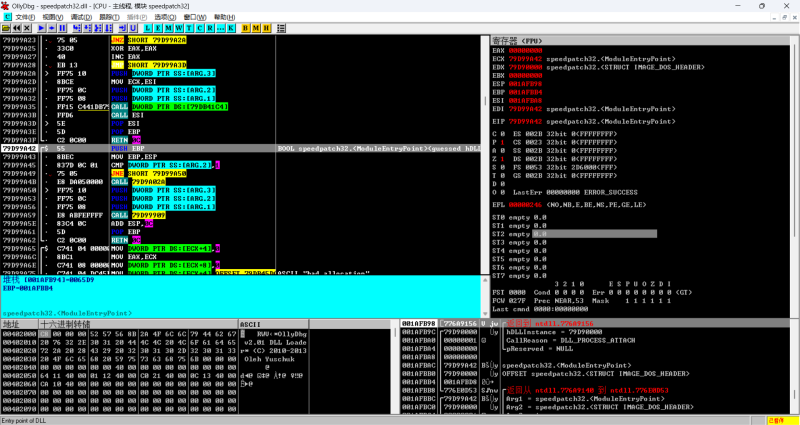The image size is (800, 425).
Task: Select the PUSH EBP line at 79D99A42
Action: click(x=240, y=148)
